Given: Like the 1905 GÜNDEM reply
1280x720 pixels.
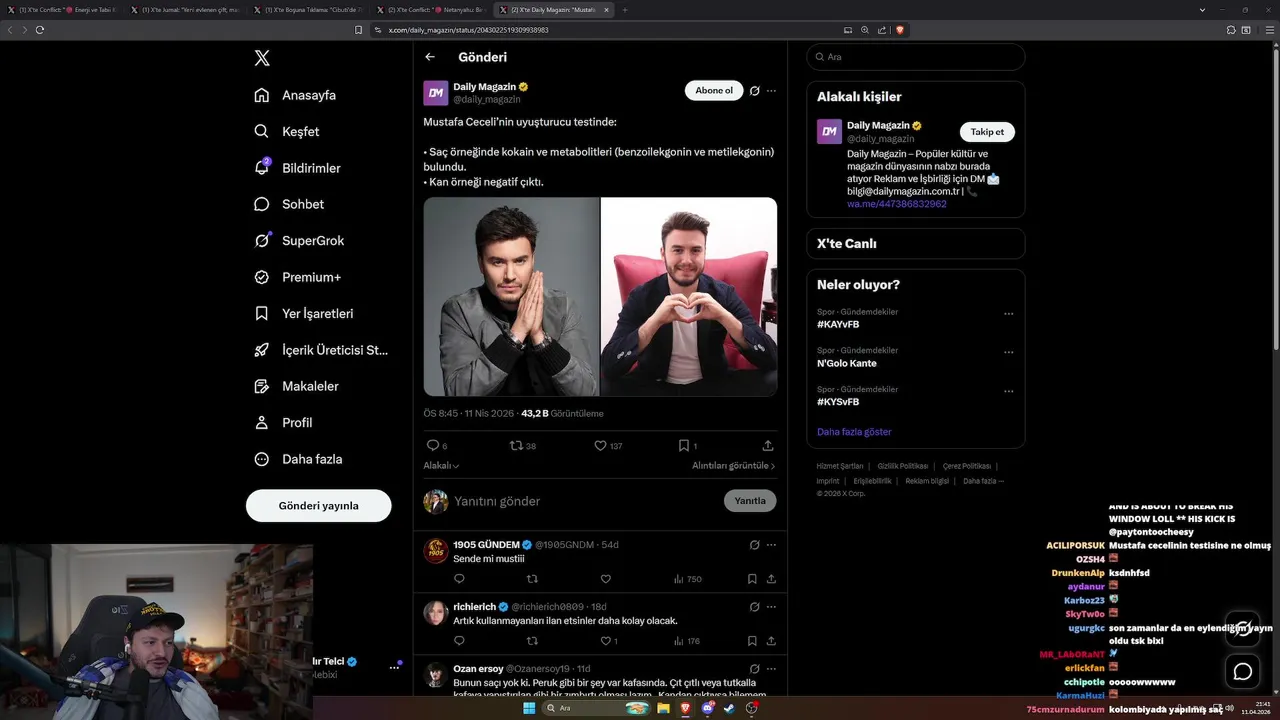Looking at the screenshot, I should coord(605,579).
